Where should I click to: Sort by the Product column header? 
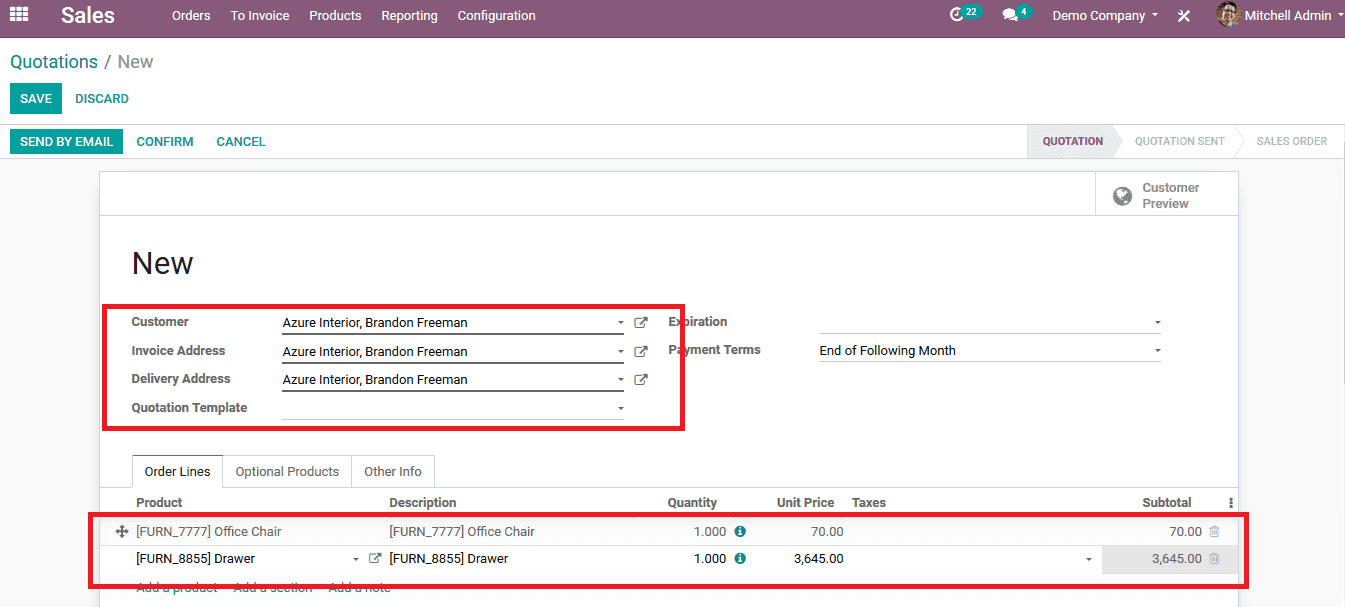[159, 503]
